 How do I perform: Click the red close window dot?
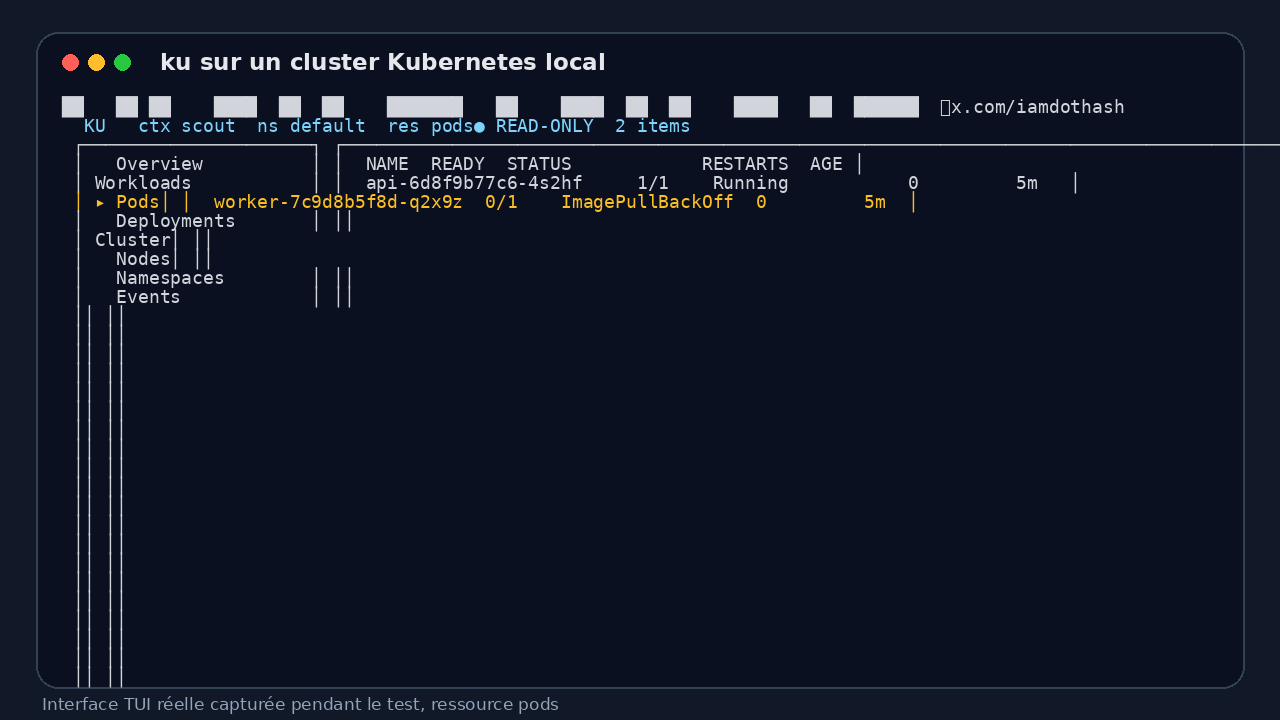point(70,63)
